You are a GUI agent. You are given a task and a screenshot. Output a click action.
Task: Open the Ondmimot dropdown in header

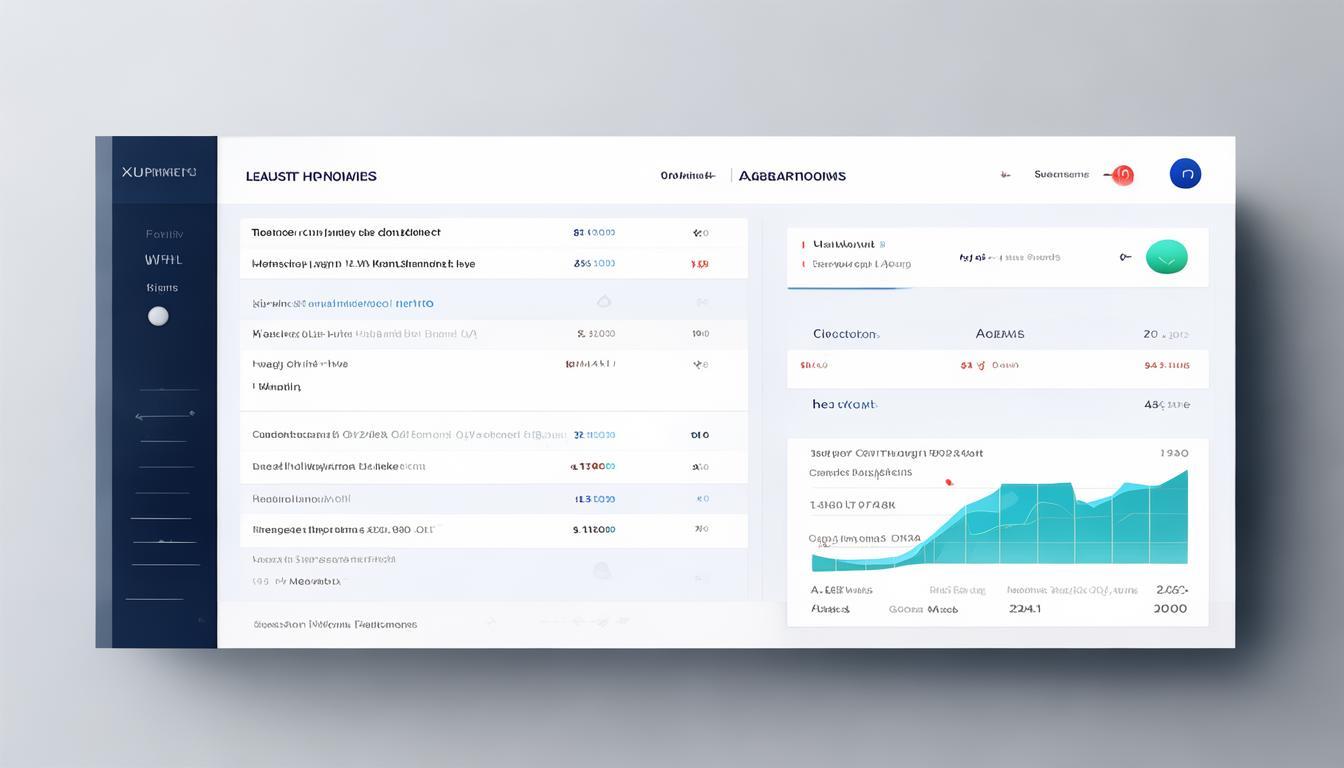tap(687, 175)
